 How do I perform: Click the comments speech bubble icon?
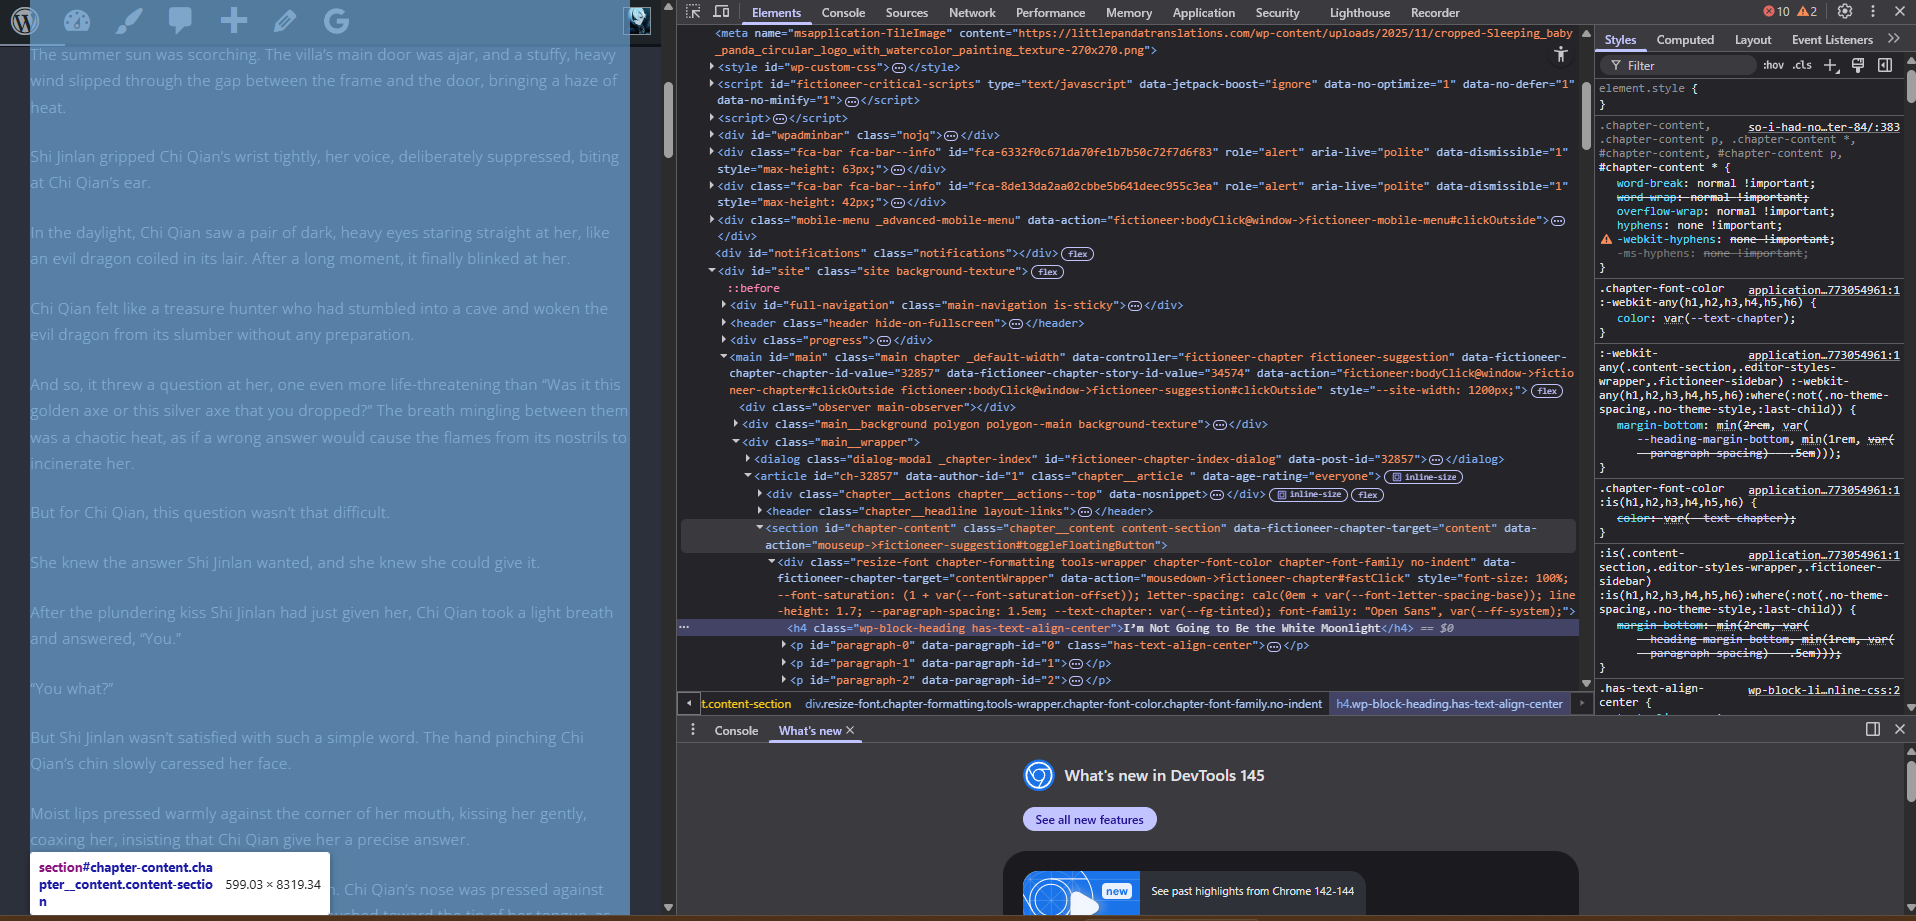coord(180,20)
